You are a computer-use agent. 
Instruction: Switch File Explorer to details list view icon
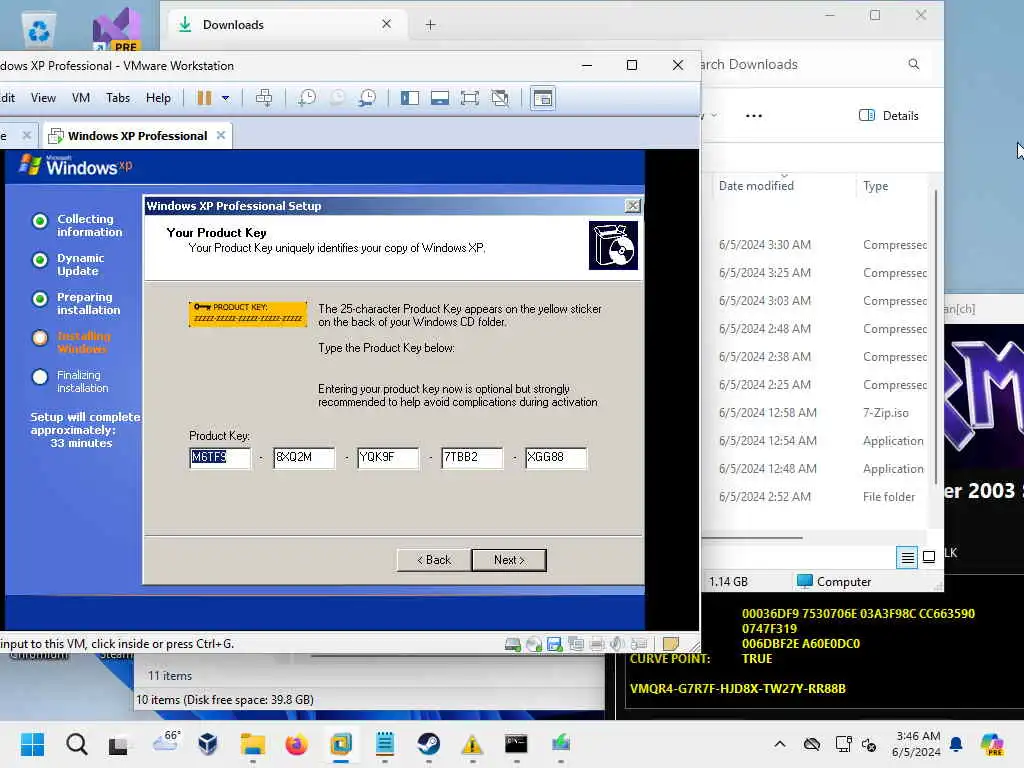pos(907,558)
